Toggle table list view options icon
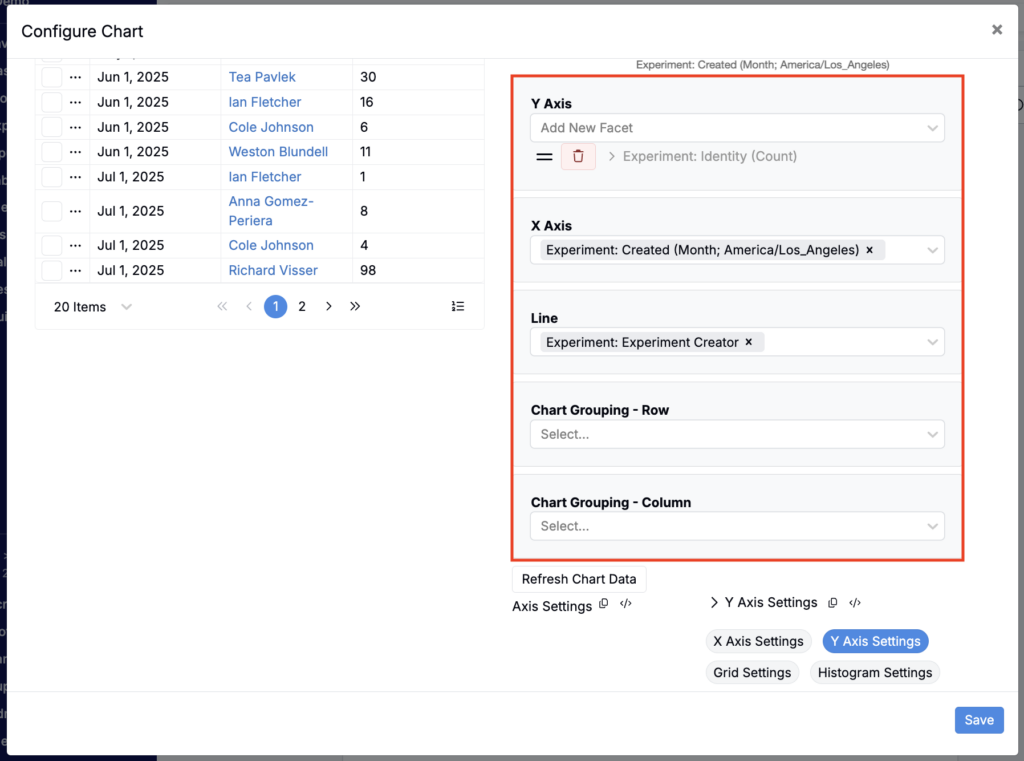The height and width of the screenshot is (761, 1024). click(x=458, y=306)
